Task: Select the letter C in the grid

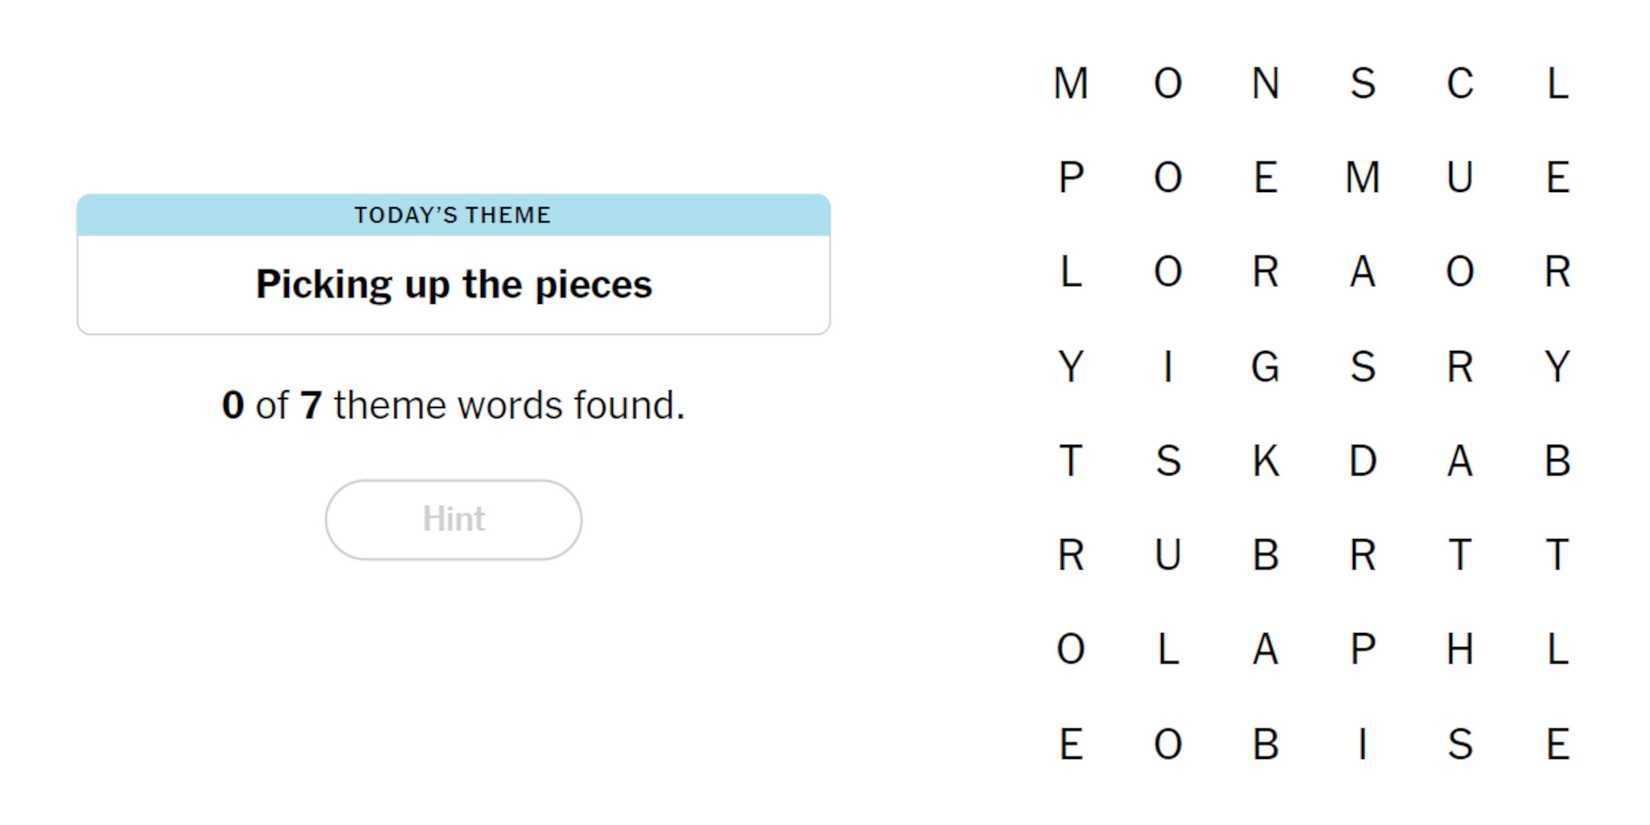Action: pyautogui.click(x=1459, y=83)
